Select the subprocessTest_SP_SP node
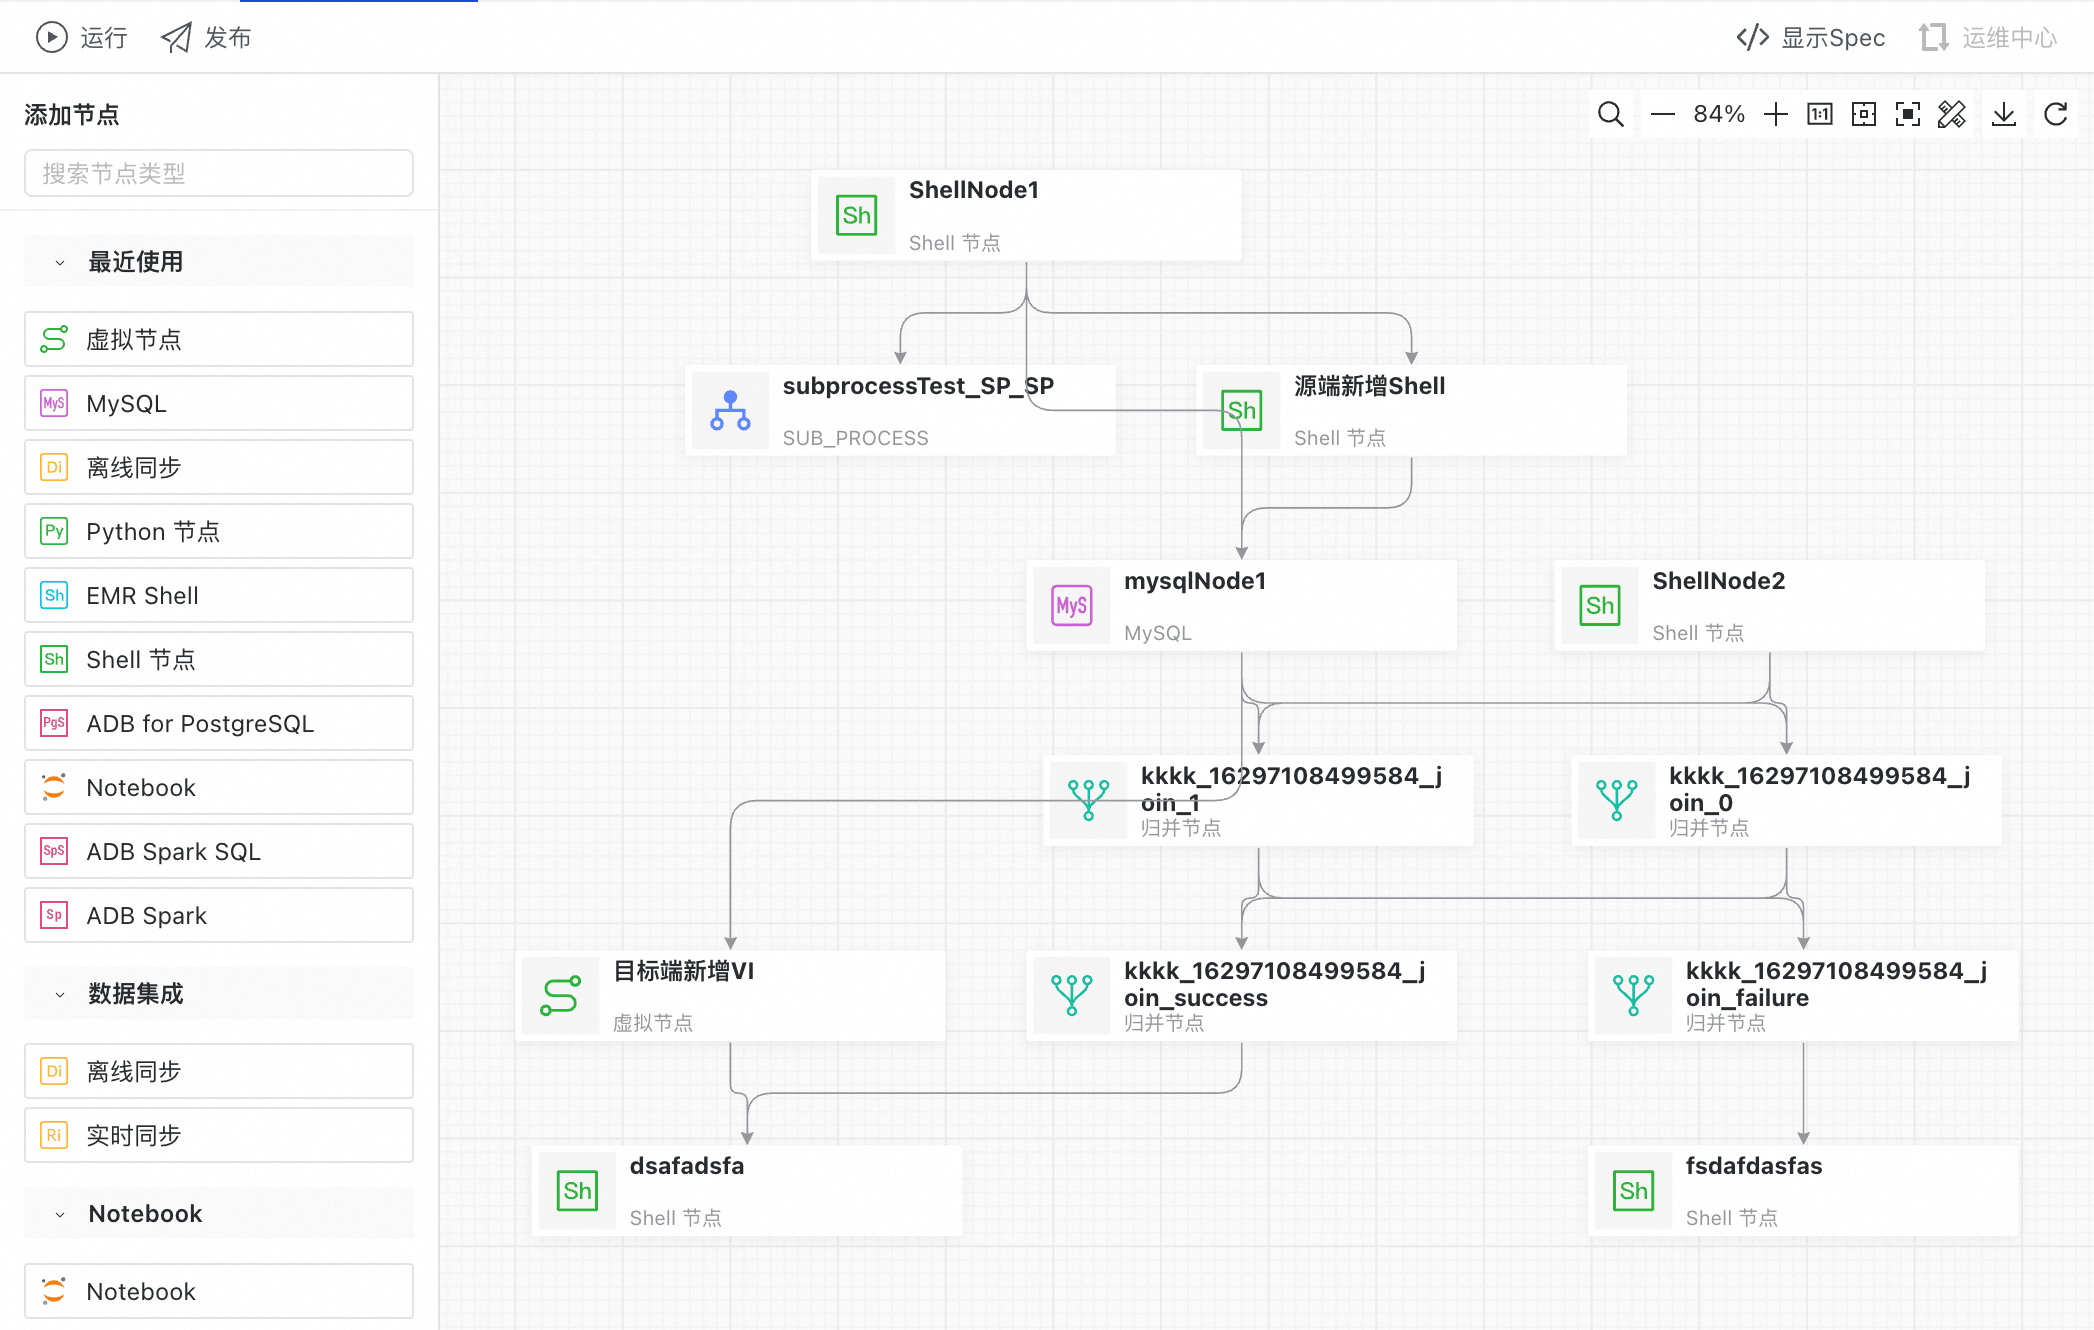The image size is (2094, 1330). 900,411
